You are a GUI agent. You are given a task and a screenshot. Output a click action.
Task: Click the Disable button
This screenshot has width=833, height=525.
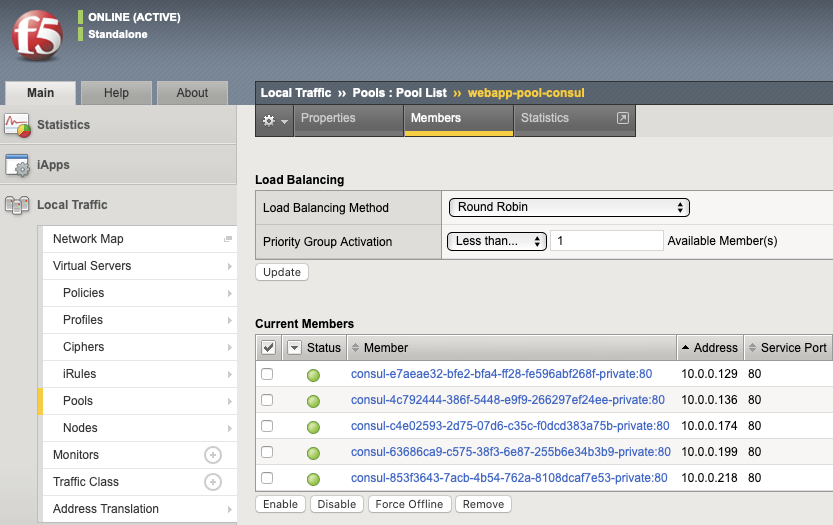coord(337,504)
